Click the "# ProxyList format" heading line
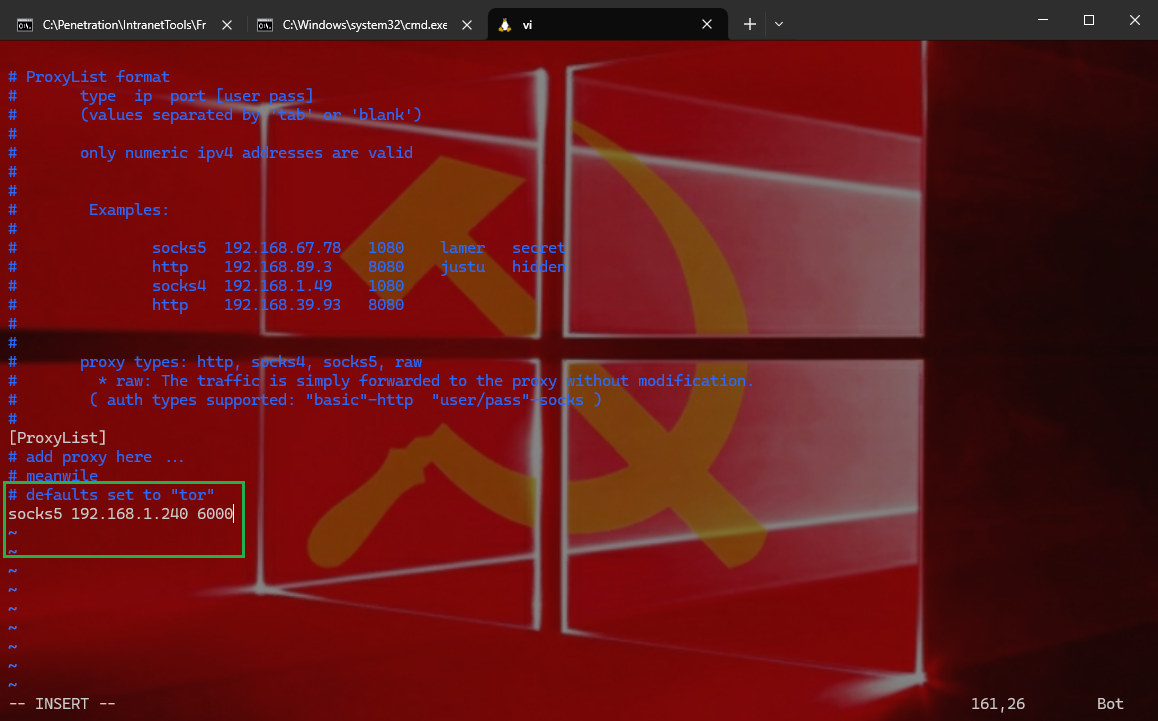Image resolution: width=1158 pixels, height=721 pixels. click(x=89, y=77)
